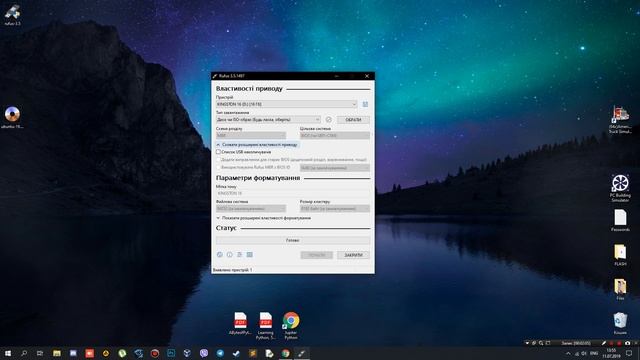
Task: Open the Розмір кластеру dropdown
Action: click(x=335, y=209)
